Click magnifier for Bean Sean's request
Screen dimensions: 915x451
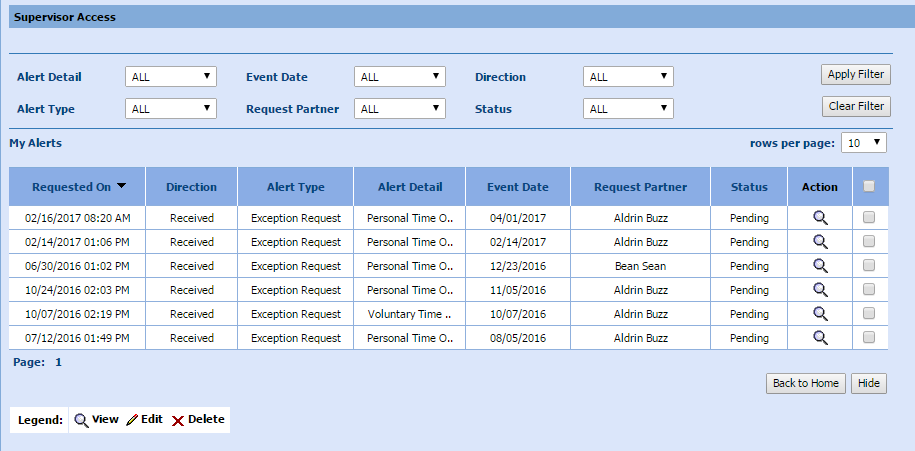(x=820, y=265)
